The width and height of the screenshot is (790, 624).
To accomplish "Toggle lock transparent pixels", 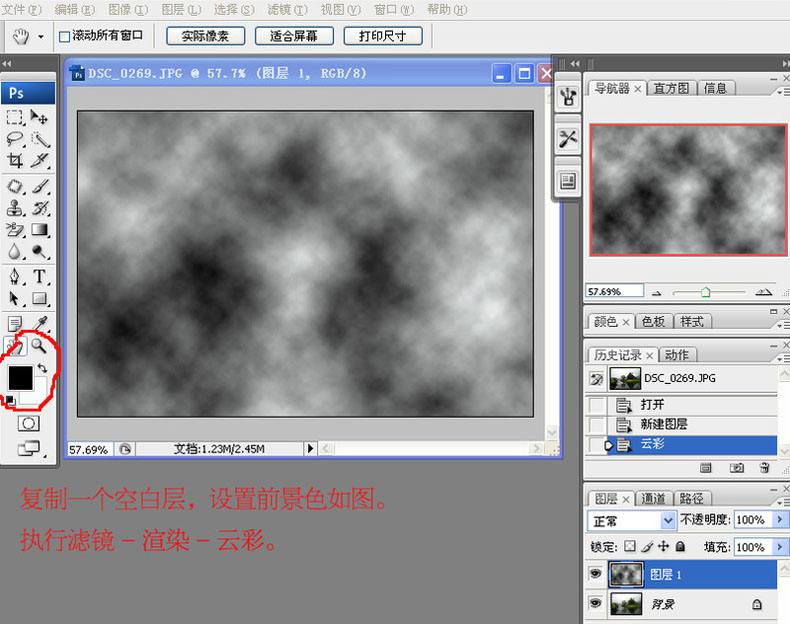I will [630, 546].
